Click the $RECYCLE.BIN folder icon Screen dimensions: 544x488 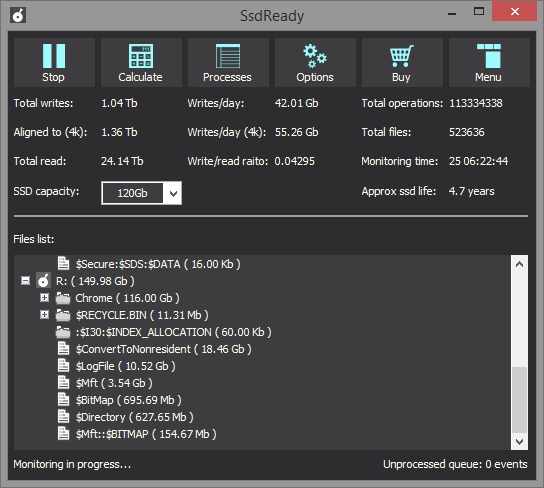[63, 315]
